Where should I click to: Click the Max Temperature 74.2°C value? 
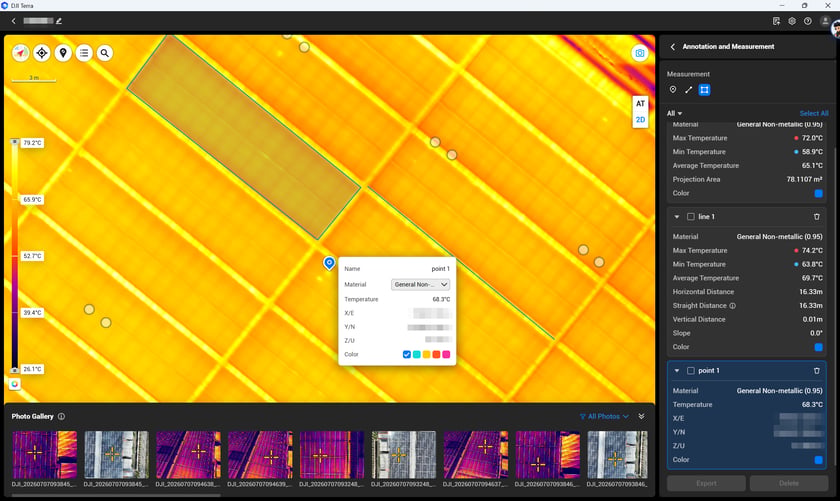pos(812,250)
